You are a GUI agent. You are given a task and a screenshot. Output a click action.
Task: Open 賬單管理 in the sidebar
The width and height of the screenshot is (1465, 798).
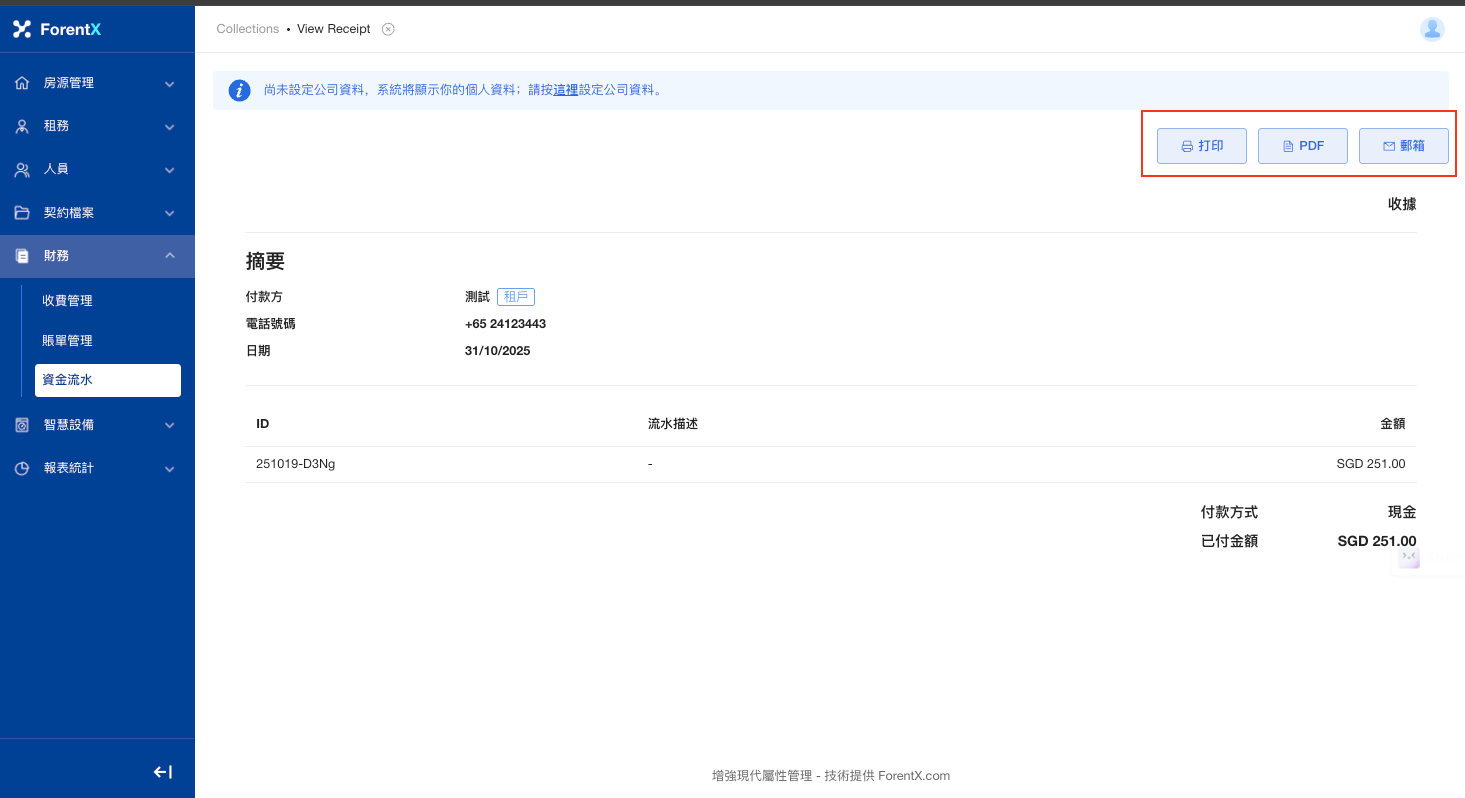[67, 340]
